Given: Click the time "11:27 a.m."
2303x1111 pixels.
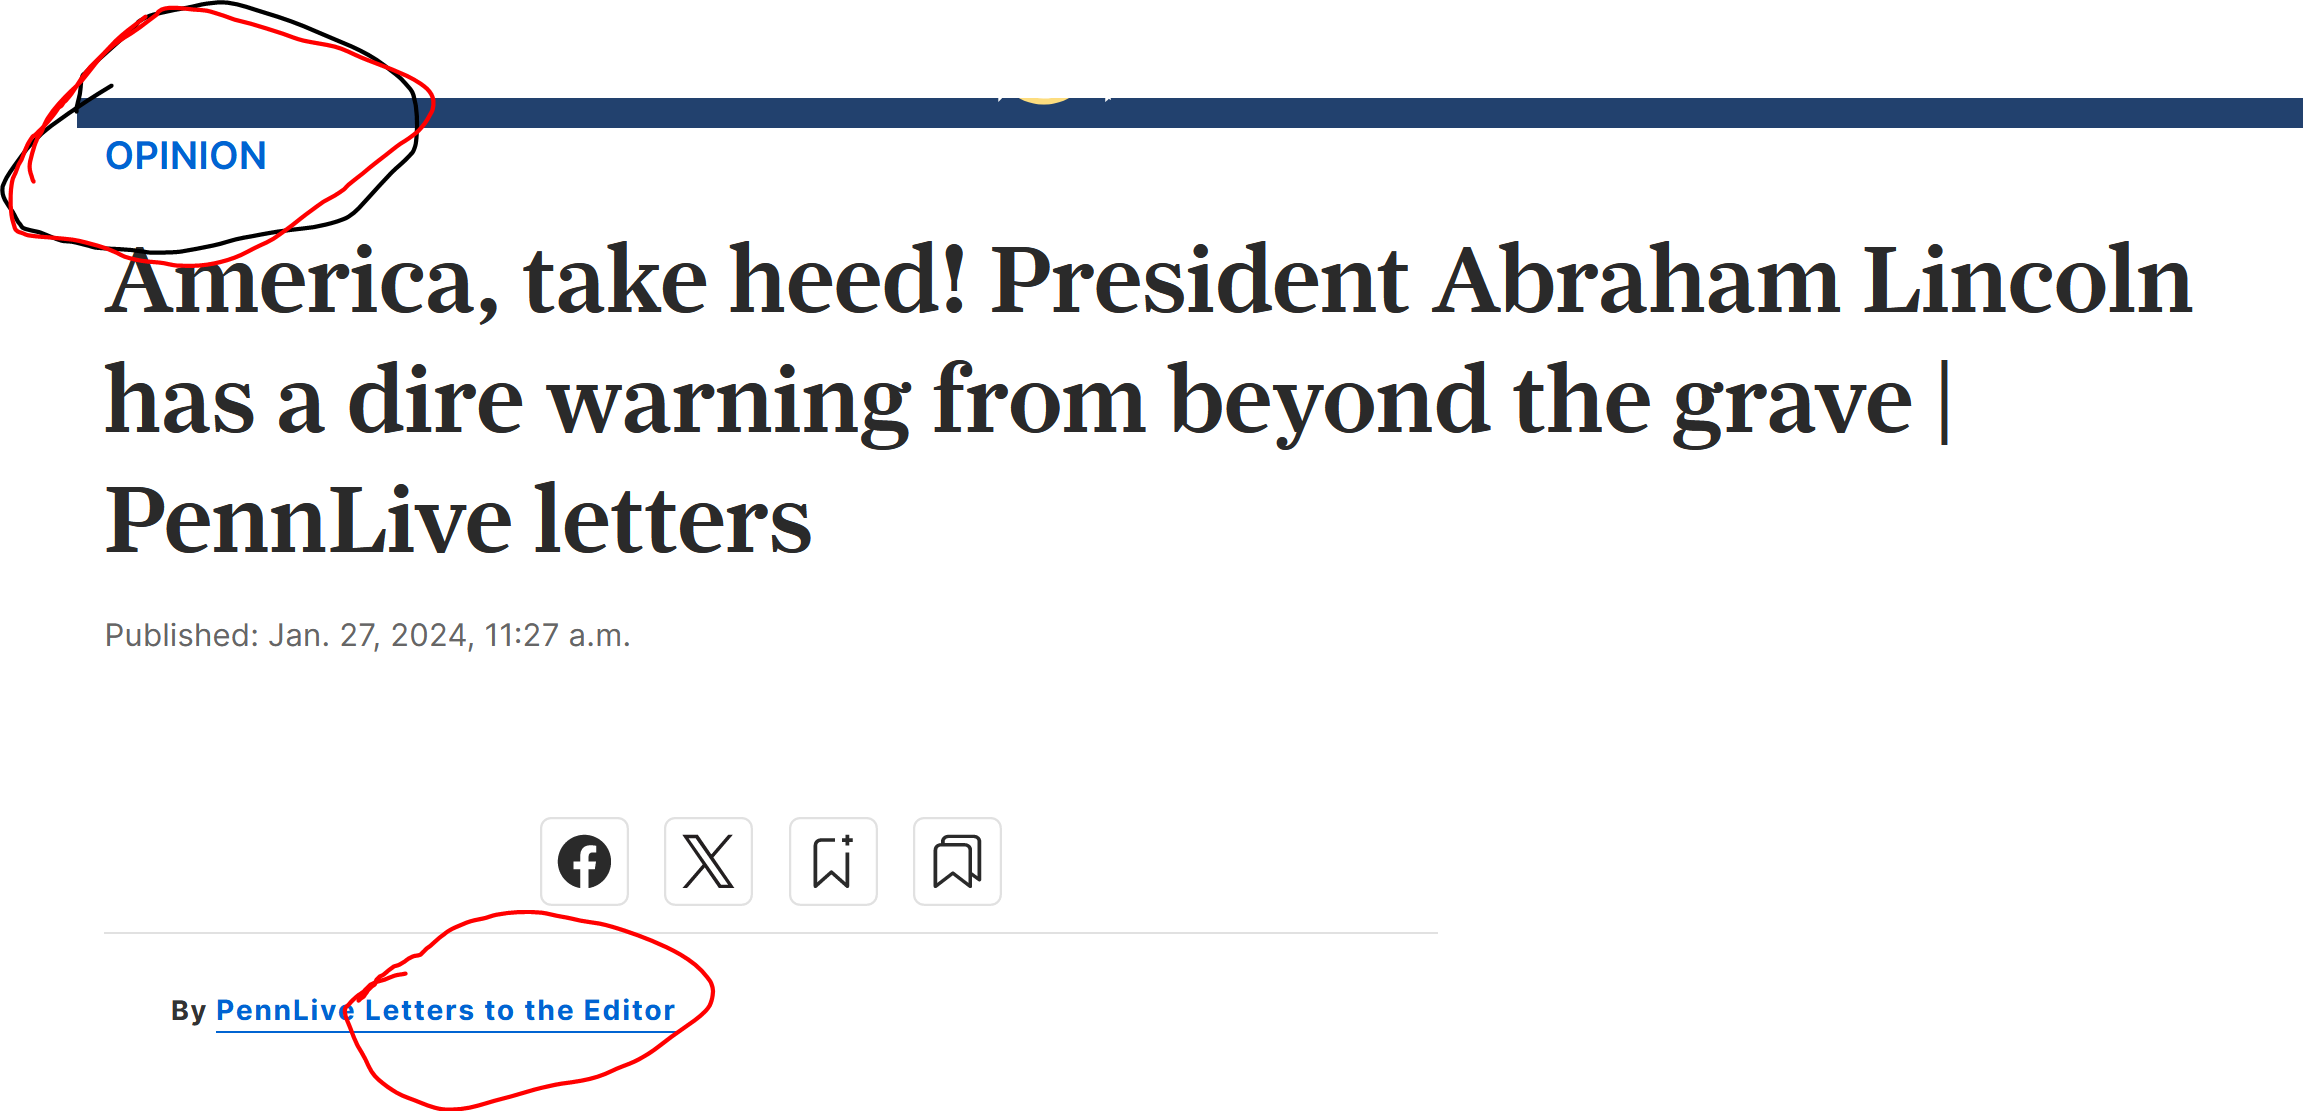Looking at the screenshot, I should 557,636.
